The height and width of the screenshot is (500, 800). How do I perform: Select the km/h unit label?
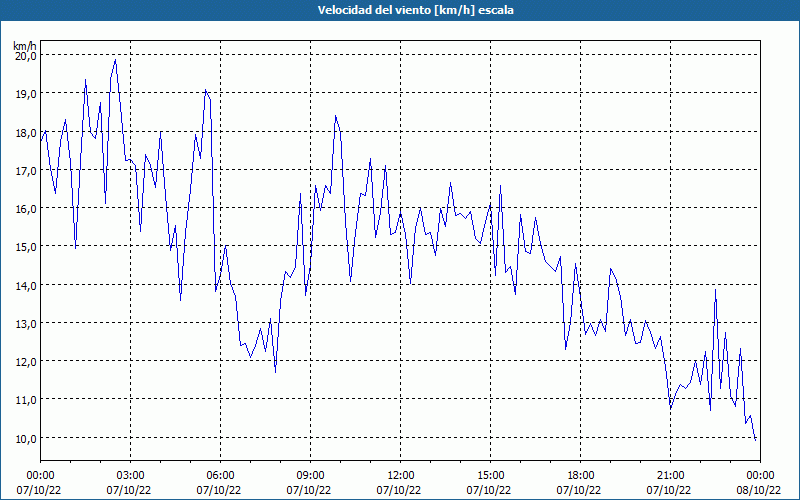pos(25,46)
